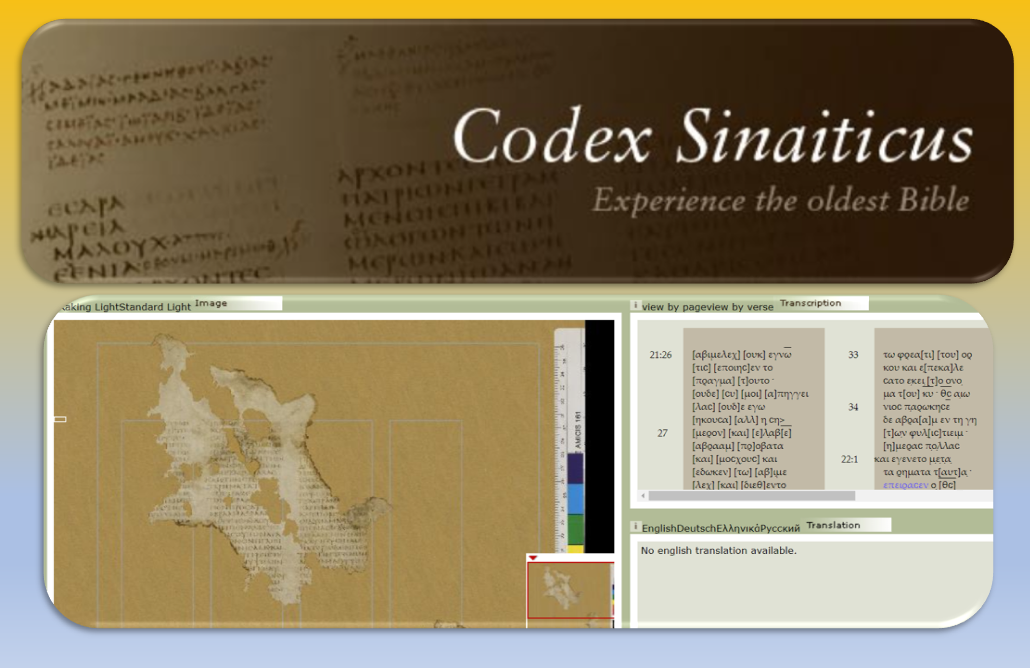The height and width of the screenshot is (668, 1030).
Task: Click the transcription line '[αβιμελεχ] [ουκ] εγνω'
Action: click(x=741, y=355)
